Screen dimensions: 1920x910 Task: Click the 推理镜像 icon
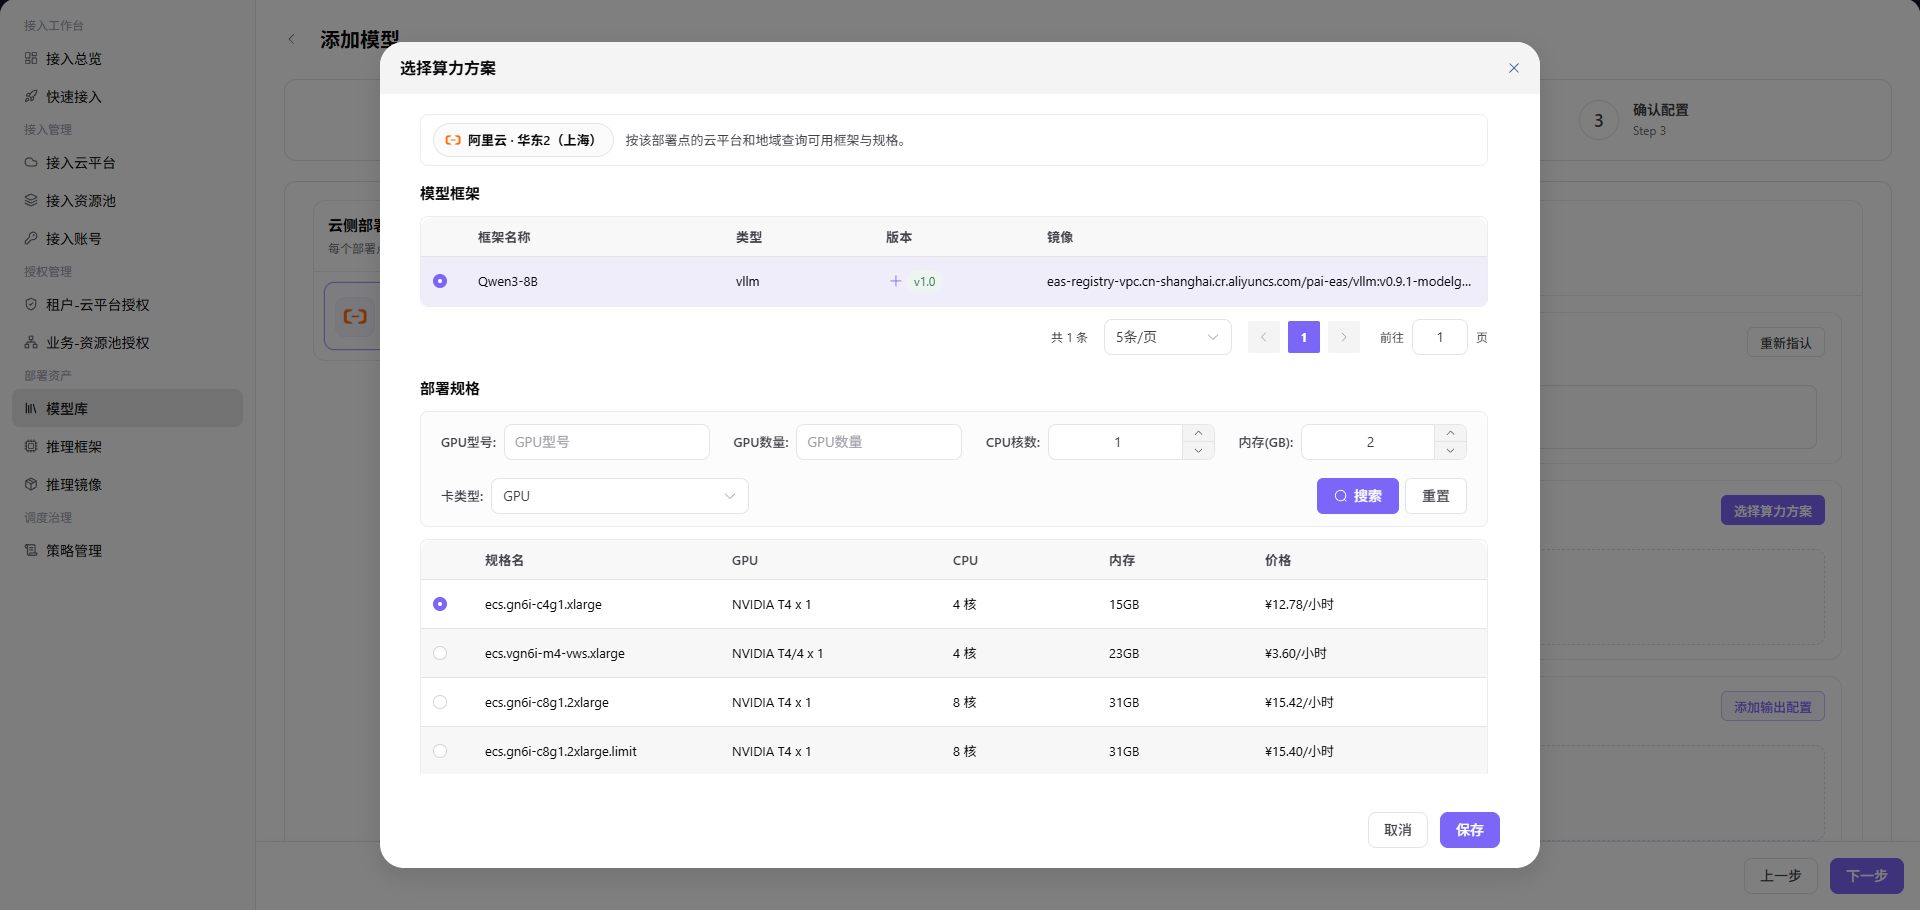[31, 484]
